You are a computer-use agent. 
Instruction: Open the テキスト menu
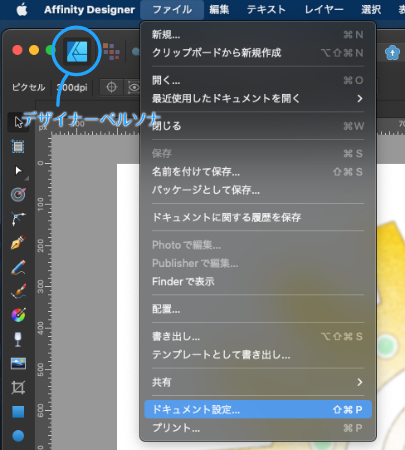tap(266, 10)
